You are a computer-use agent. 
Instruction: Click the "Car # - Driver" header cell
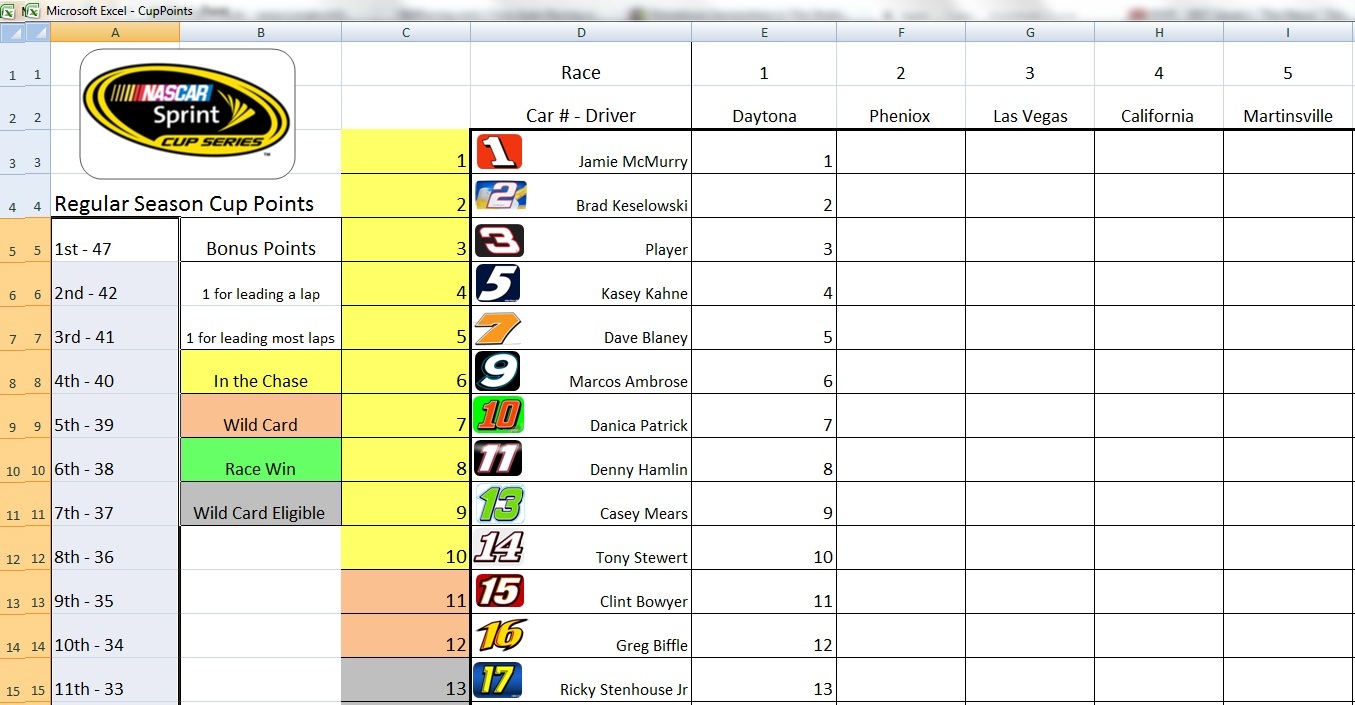click(581, 108)
